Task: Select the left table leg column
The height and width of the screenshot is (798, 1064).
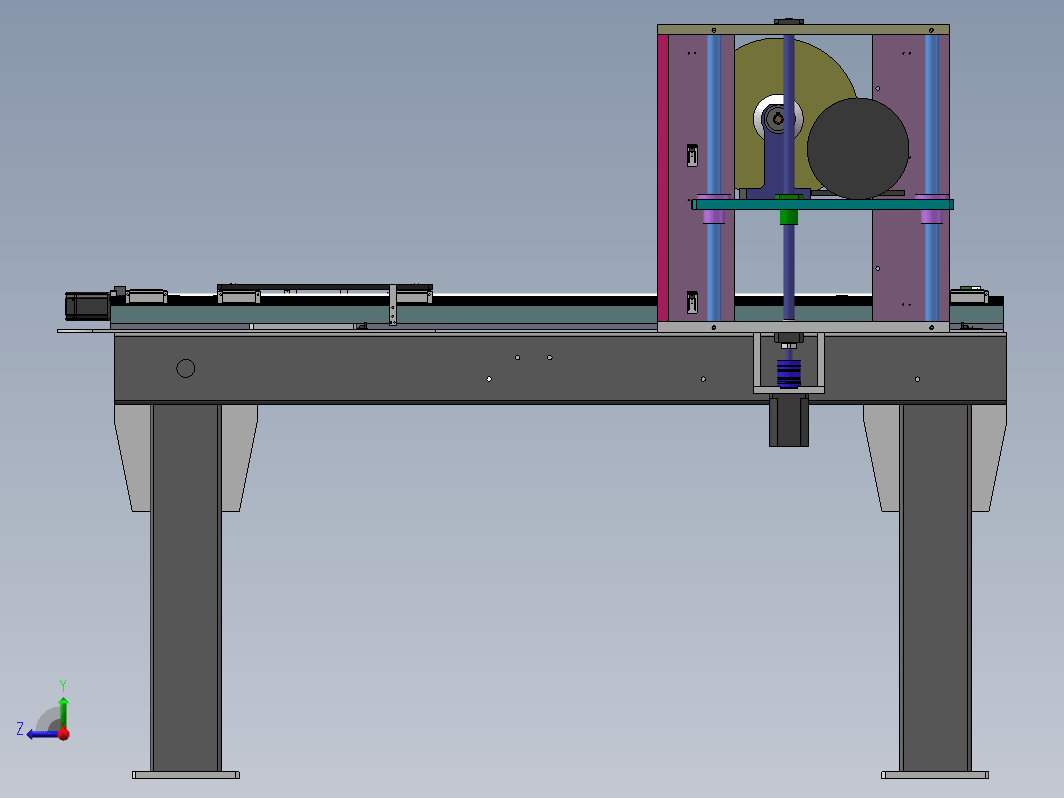Action: coord(186,588)
